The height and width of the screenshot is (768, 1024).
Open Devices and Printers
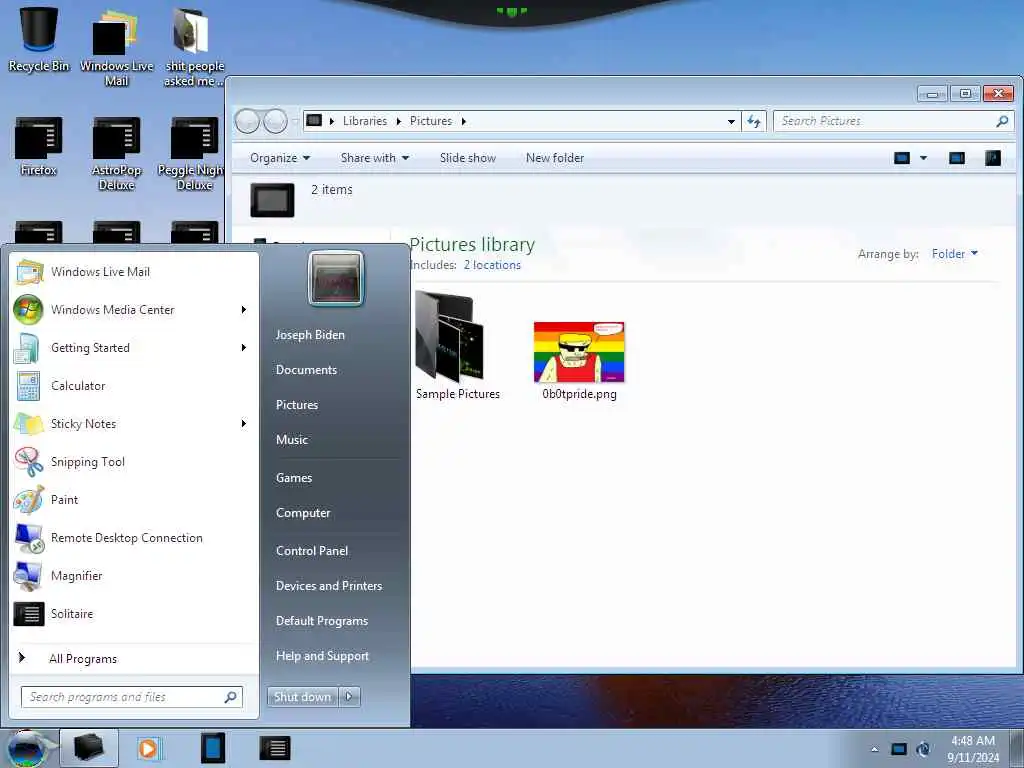click(329, 586)
